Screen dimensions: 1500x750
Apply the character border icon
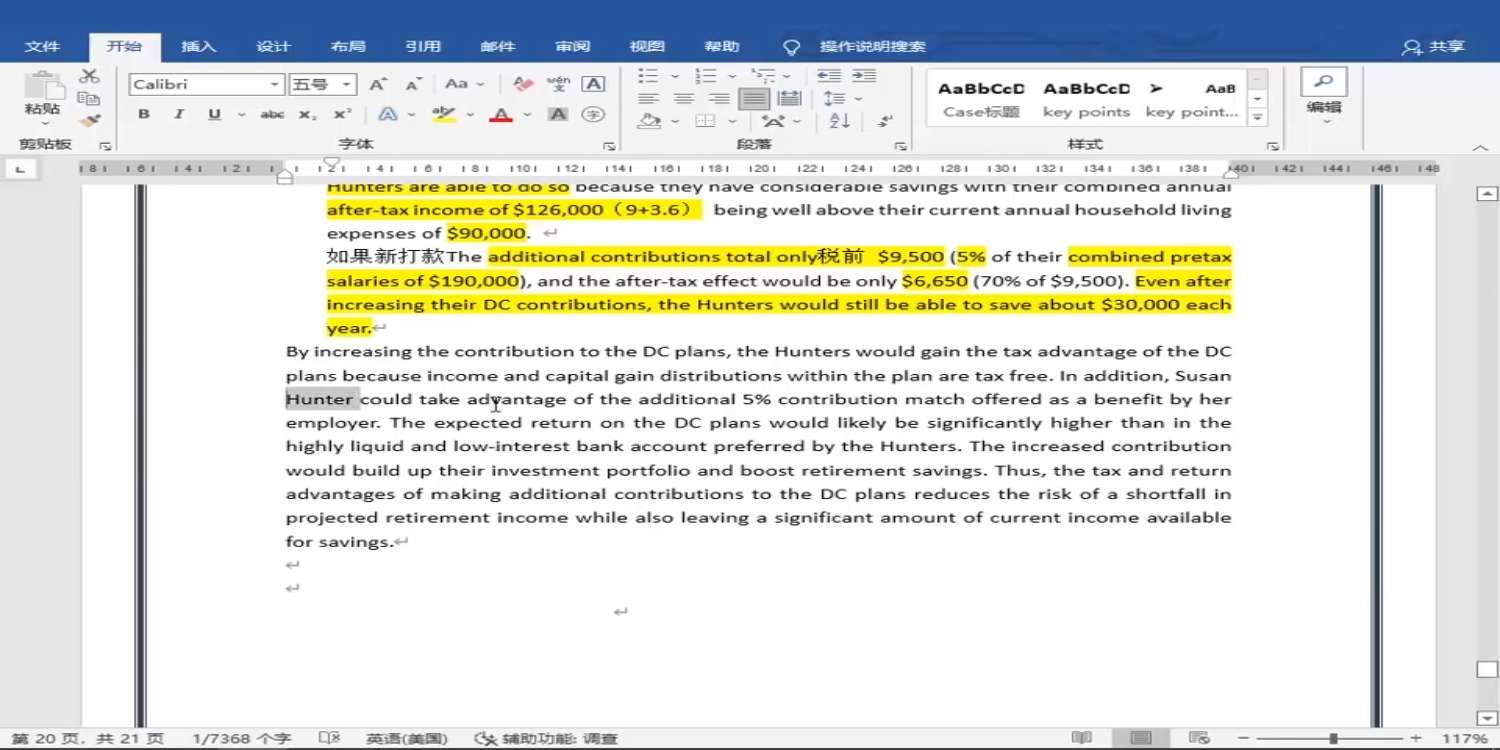(593, 85)
